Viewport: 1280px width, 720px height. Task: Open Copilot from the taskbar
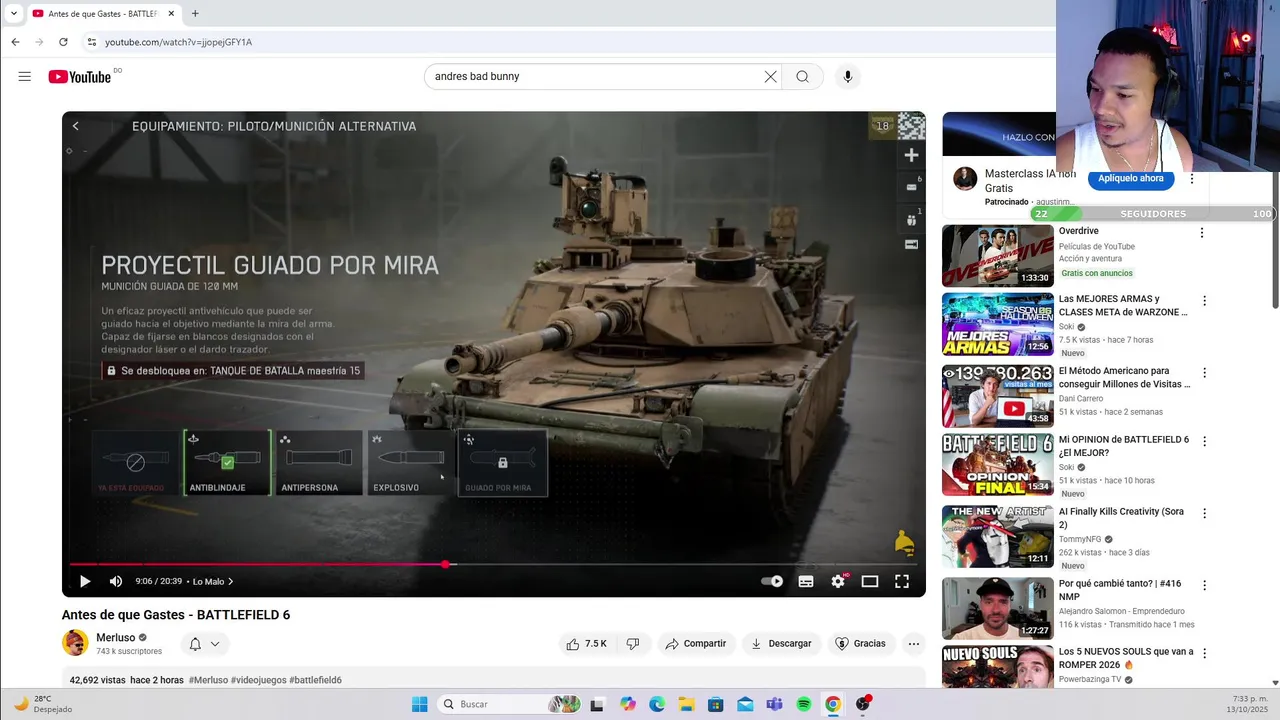[x=627, y=704]
